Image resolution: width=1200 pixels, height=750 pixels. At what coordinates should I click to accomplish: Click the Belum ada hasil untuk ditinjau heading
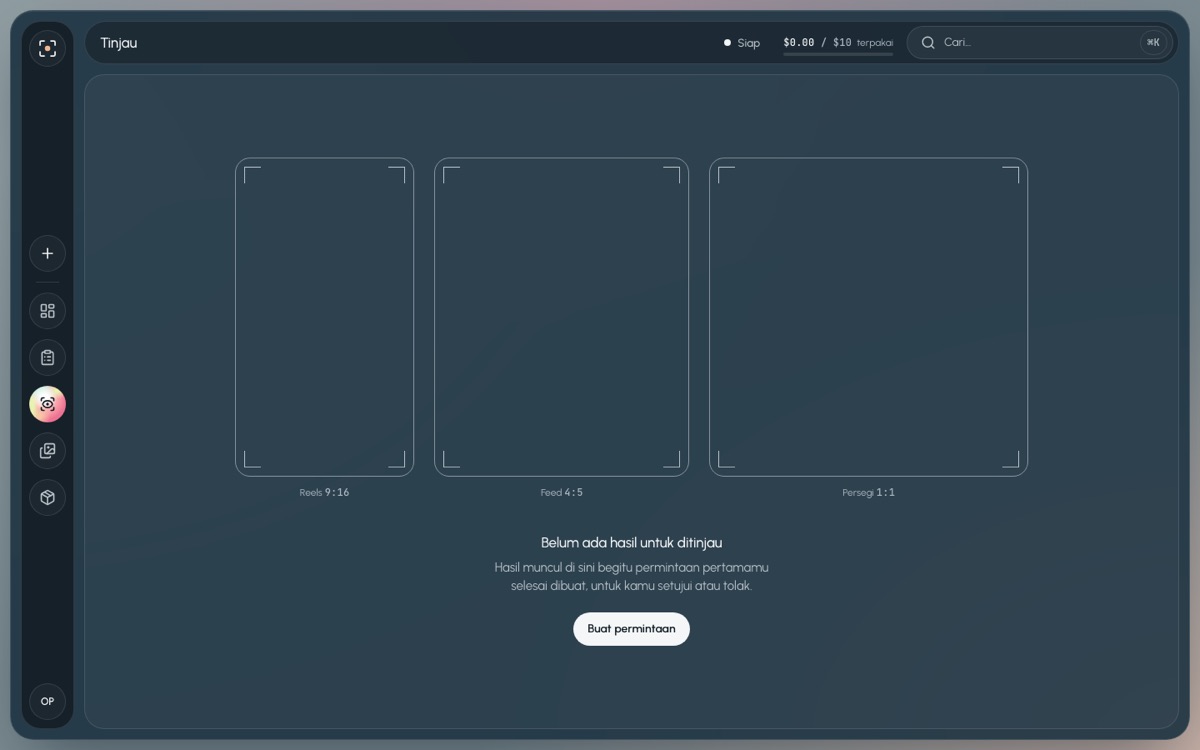[631, 543]
